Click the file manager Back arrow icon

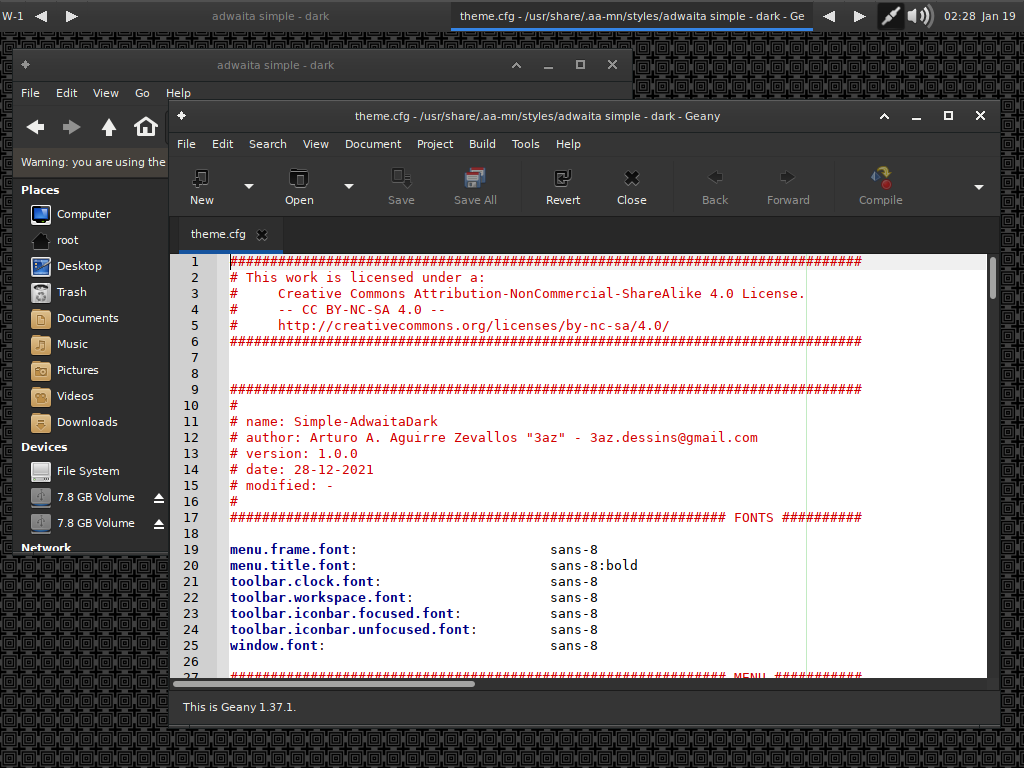35,127
